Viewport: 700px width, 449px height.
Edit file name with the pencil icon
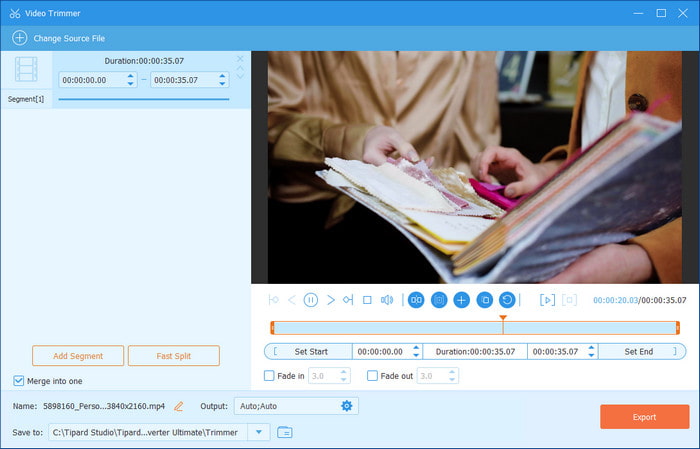(x=179, y=406)
